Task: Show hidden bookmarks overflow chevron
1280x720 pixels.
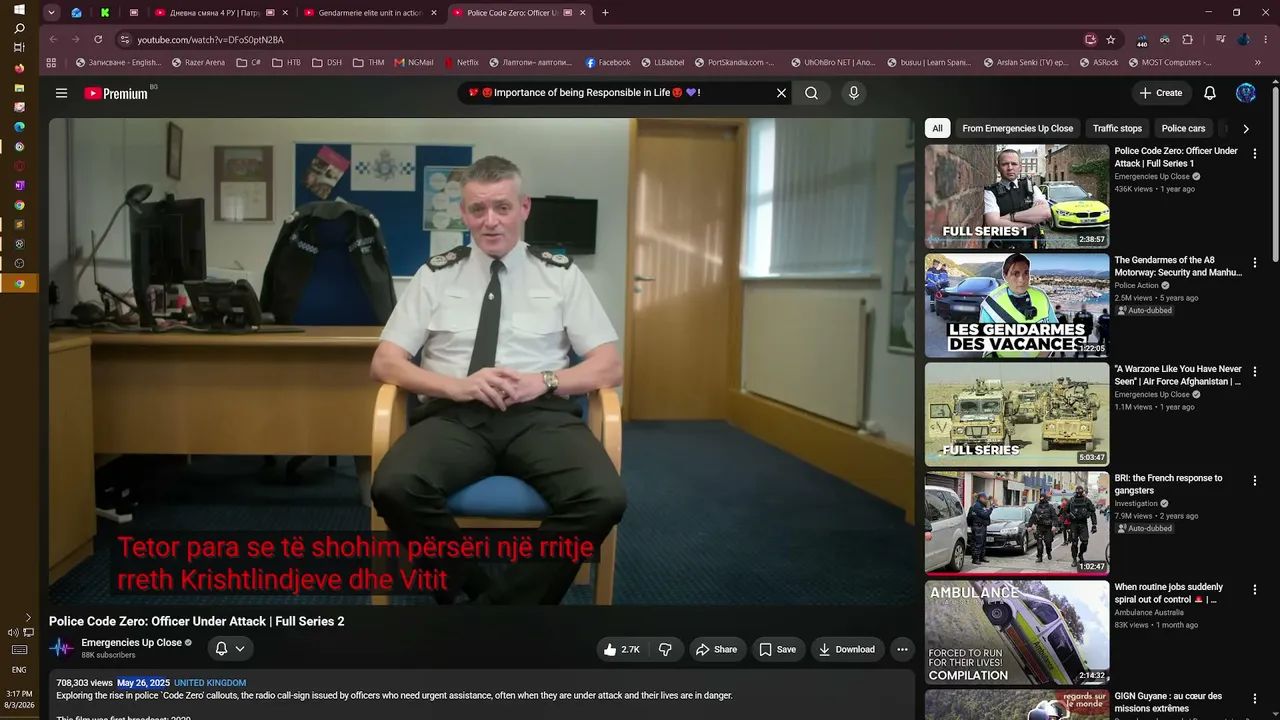Action: 1258,62
